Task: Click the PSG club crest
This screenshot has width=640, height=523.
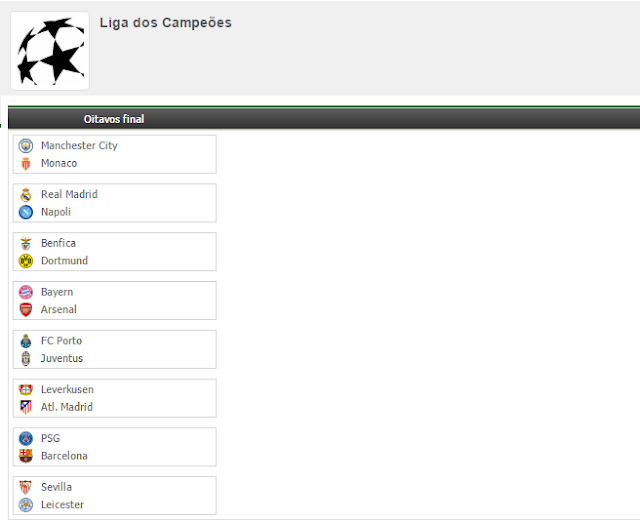Action: (26, 438)
